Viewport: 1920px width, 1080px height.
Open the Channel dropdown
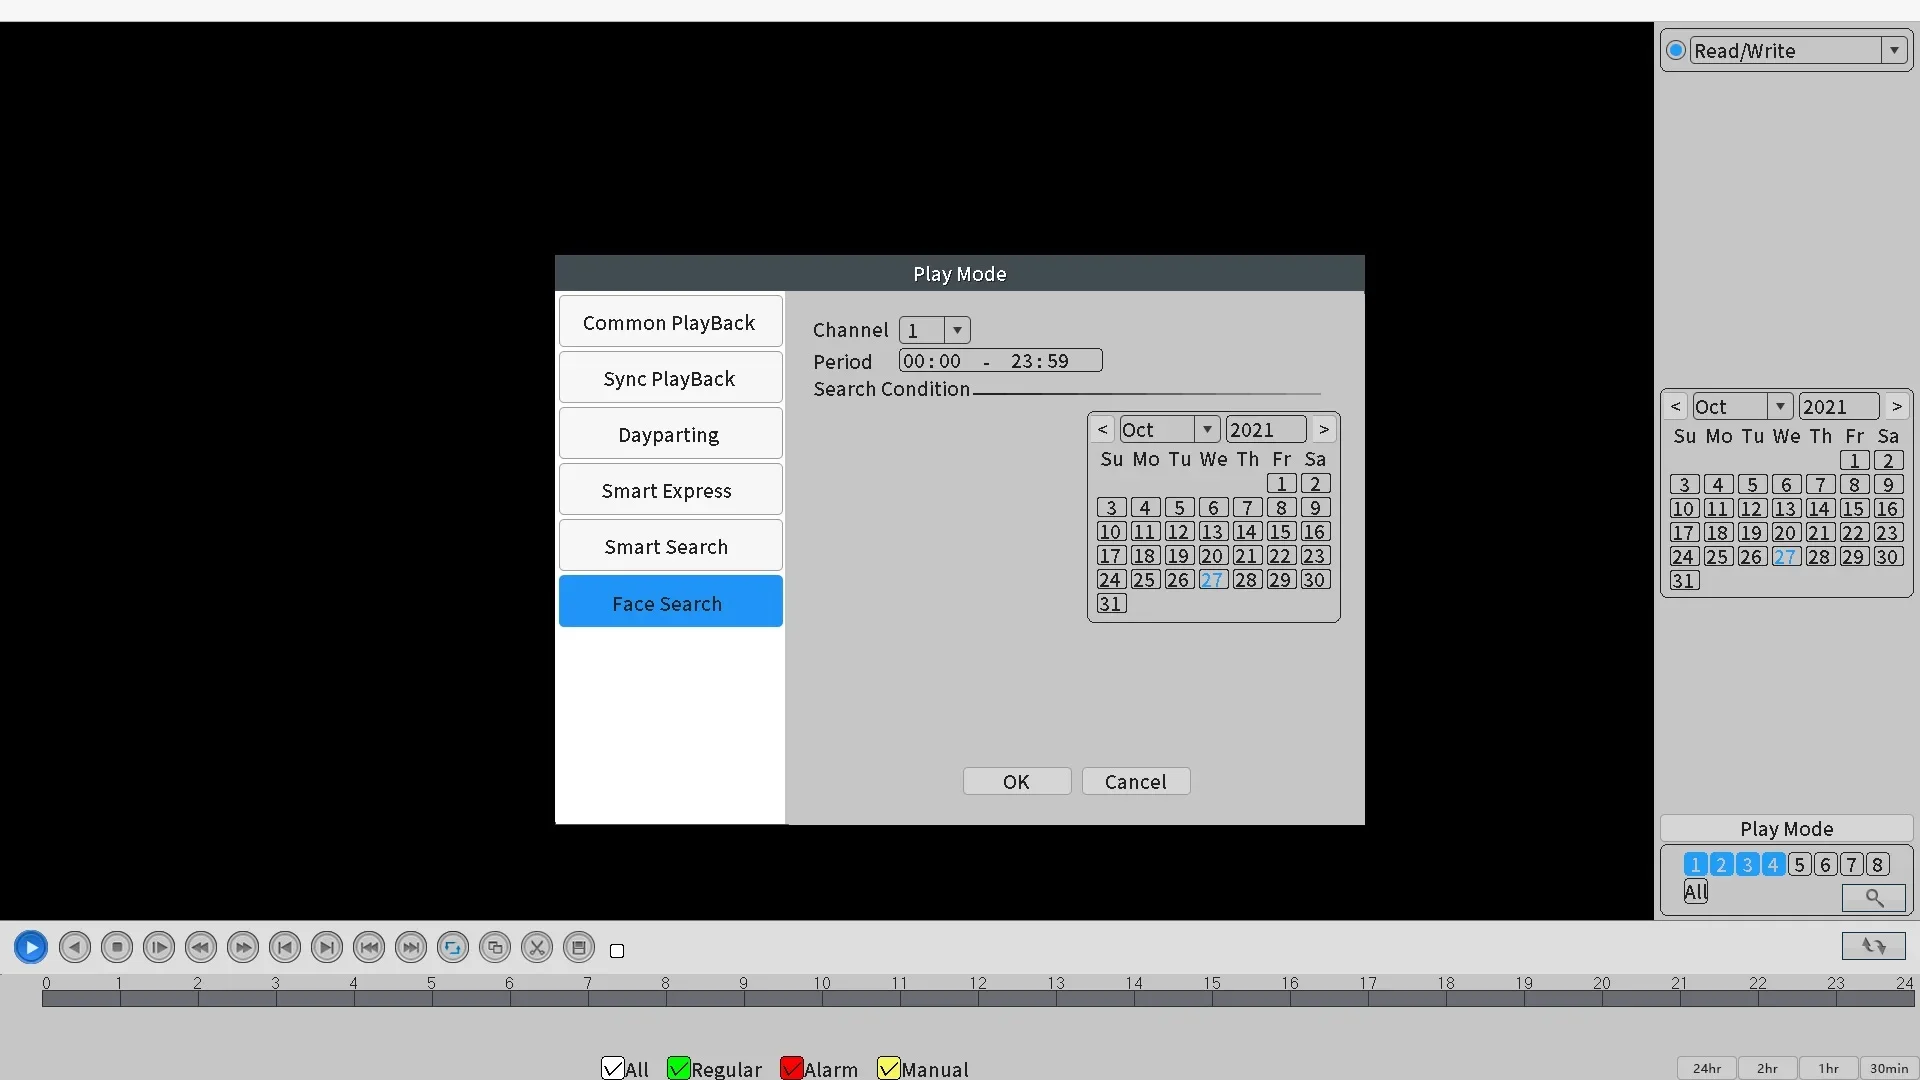tap(957, 330)
